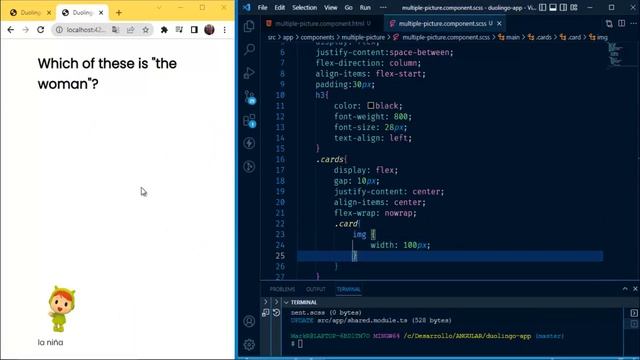
Task: Open the Chrome three-dot menu
Action: tap(224, 30)
